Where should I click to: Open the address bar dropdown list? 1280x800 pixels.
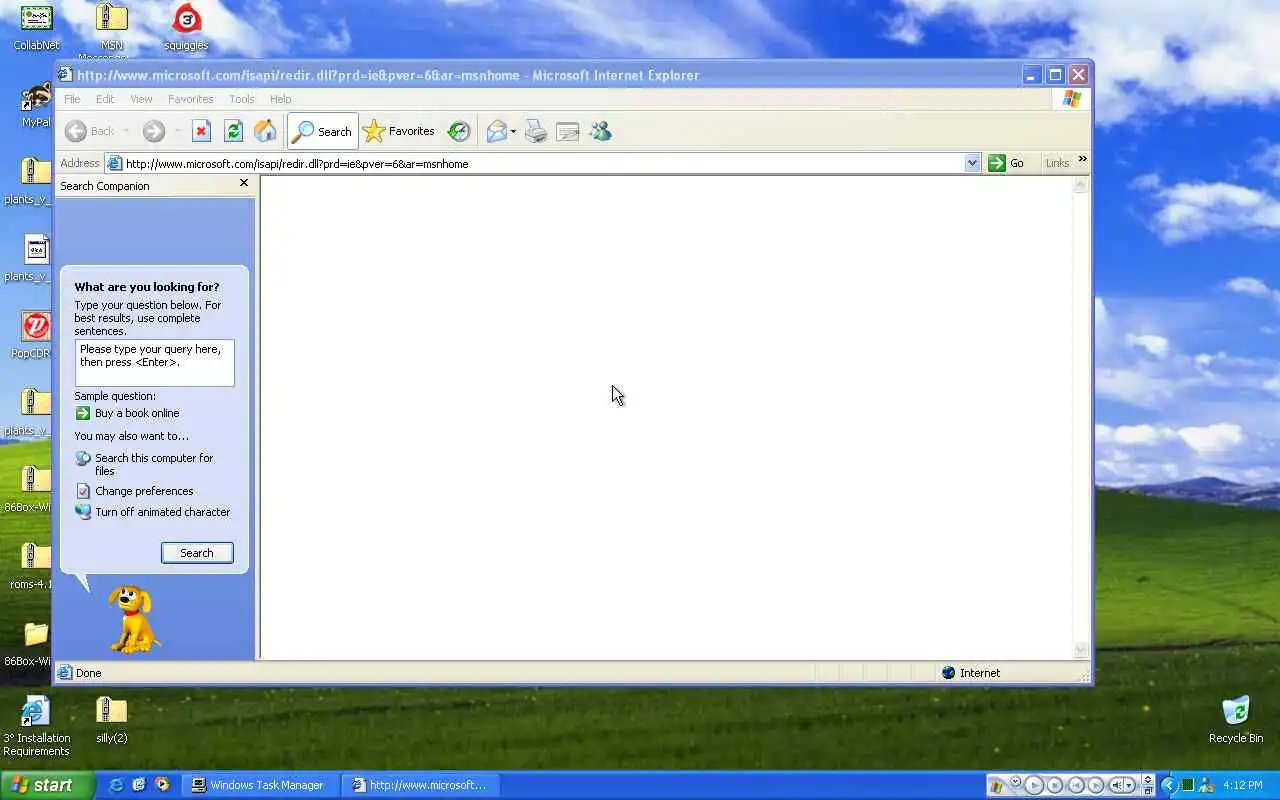point(972,163)
